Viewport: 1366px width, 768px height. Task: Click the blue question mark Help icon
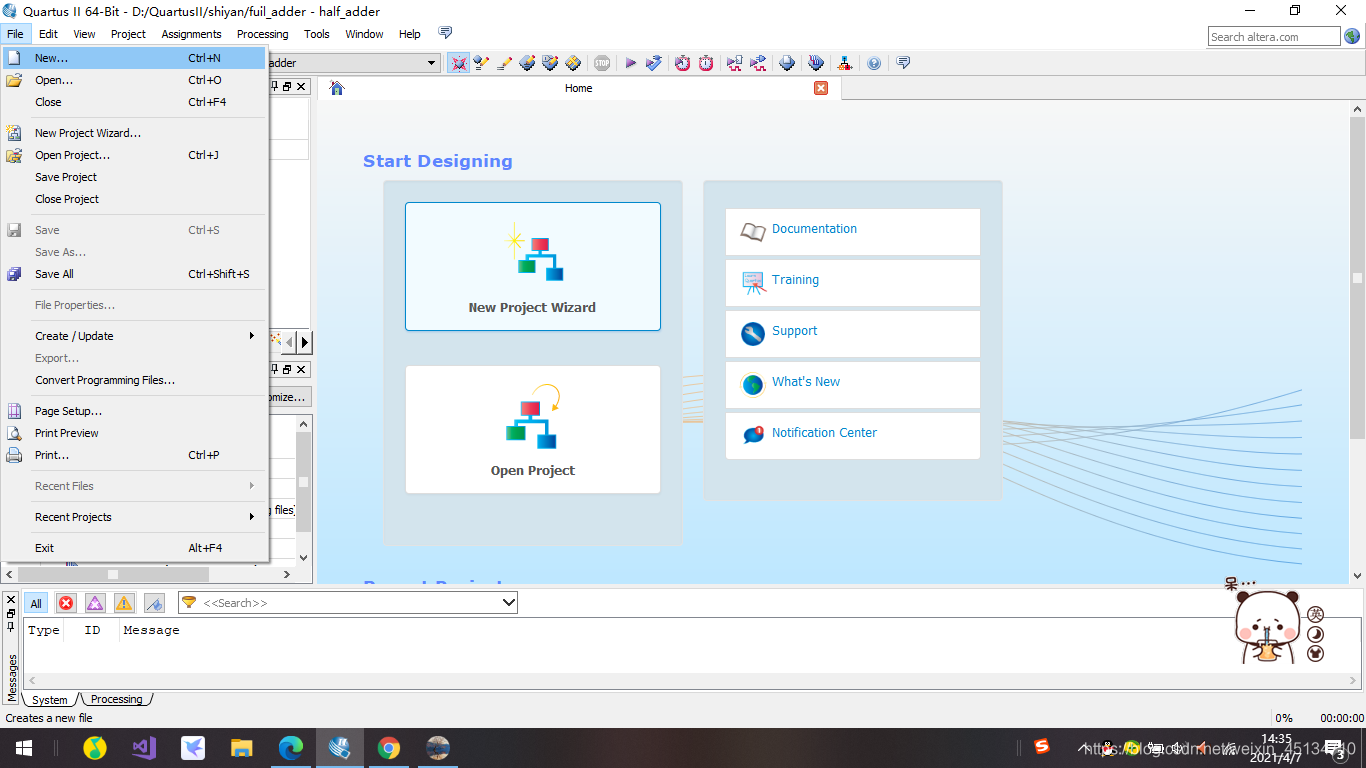tap(874, 63)
